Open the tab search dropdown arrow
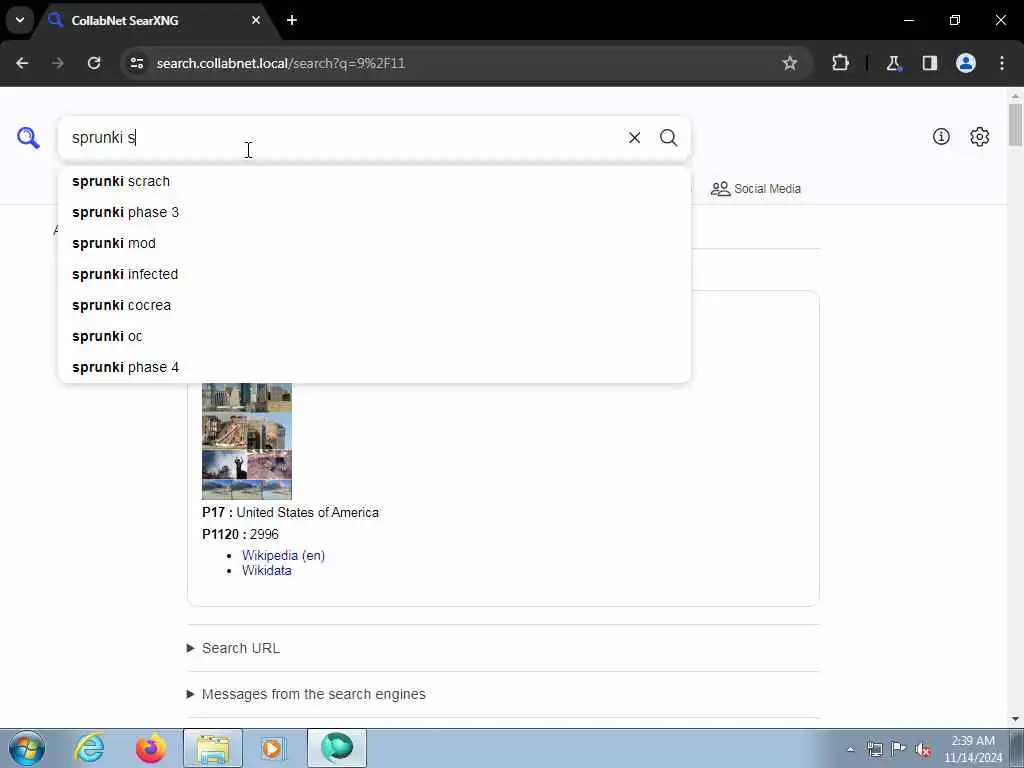The width and height of the screenshot is (1024, 768). pyautogui.click(x=20, y=20)
